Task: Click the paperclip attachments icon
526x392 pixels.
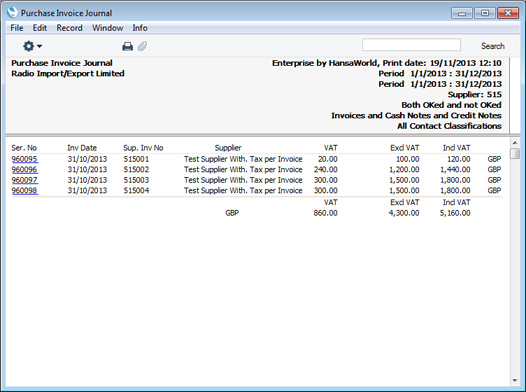Action: click(x=142, y=46)
